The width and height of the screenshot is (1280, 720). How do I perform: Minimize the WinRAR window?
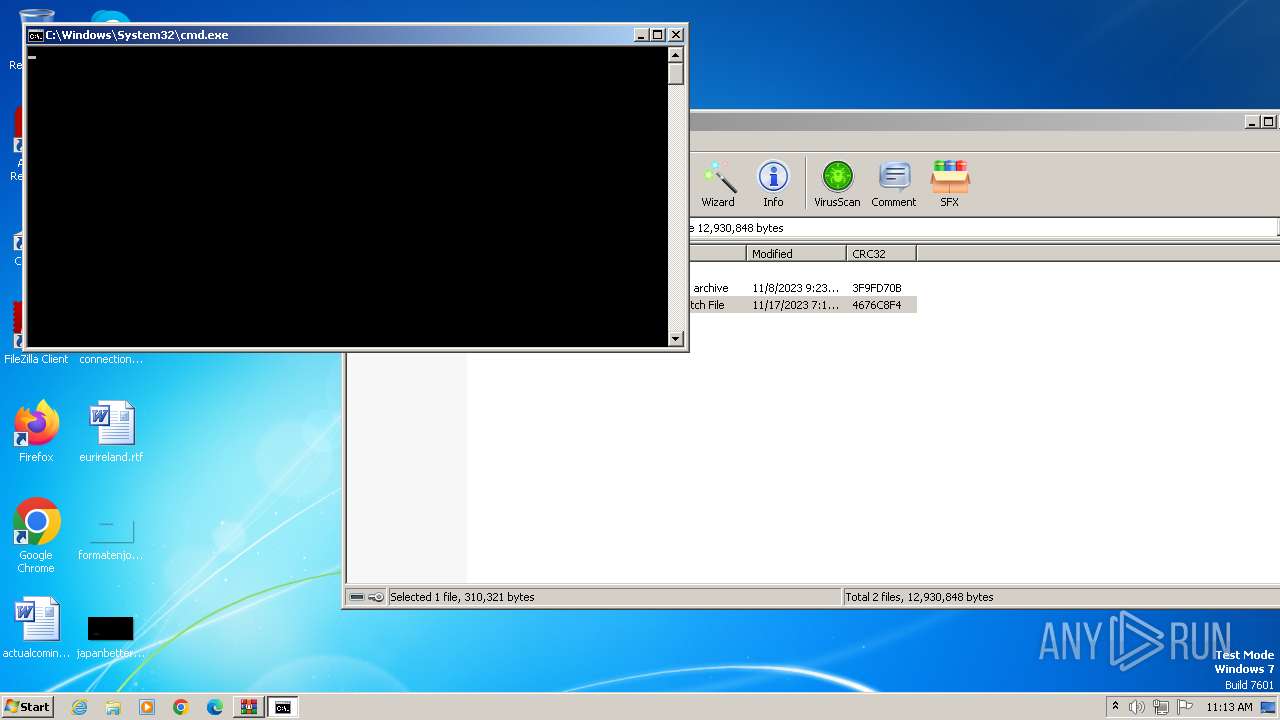(1252, 122)
